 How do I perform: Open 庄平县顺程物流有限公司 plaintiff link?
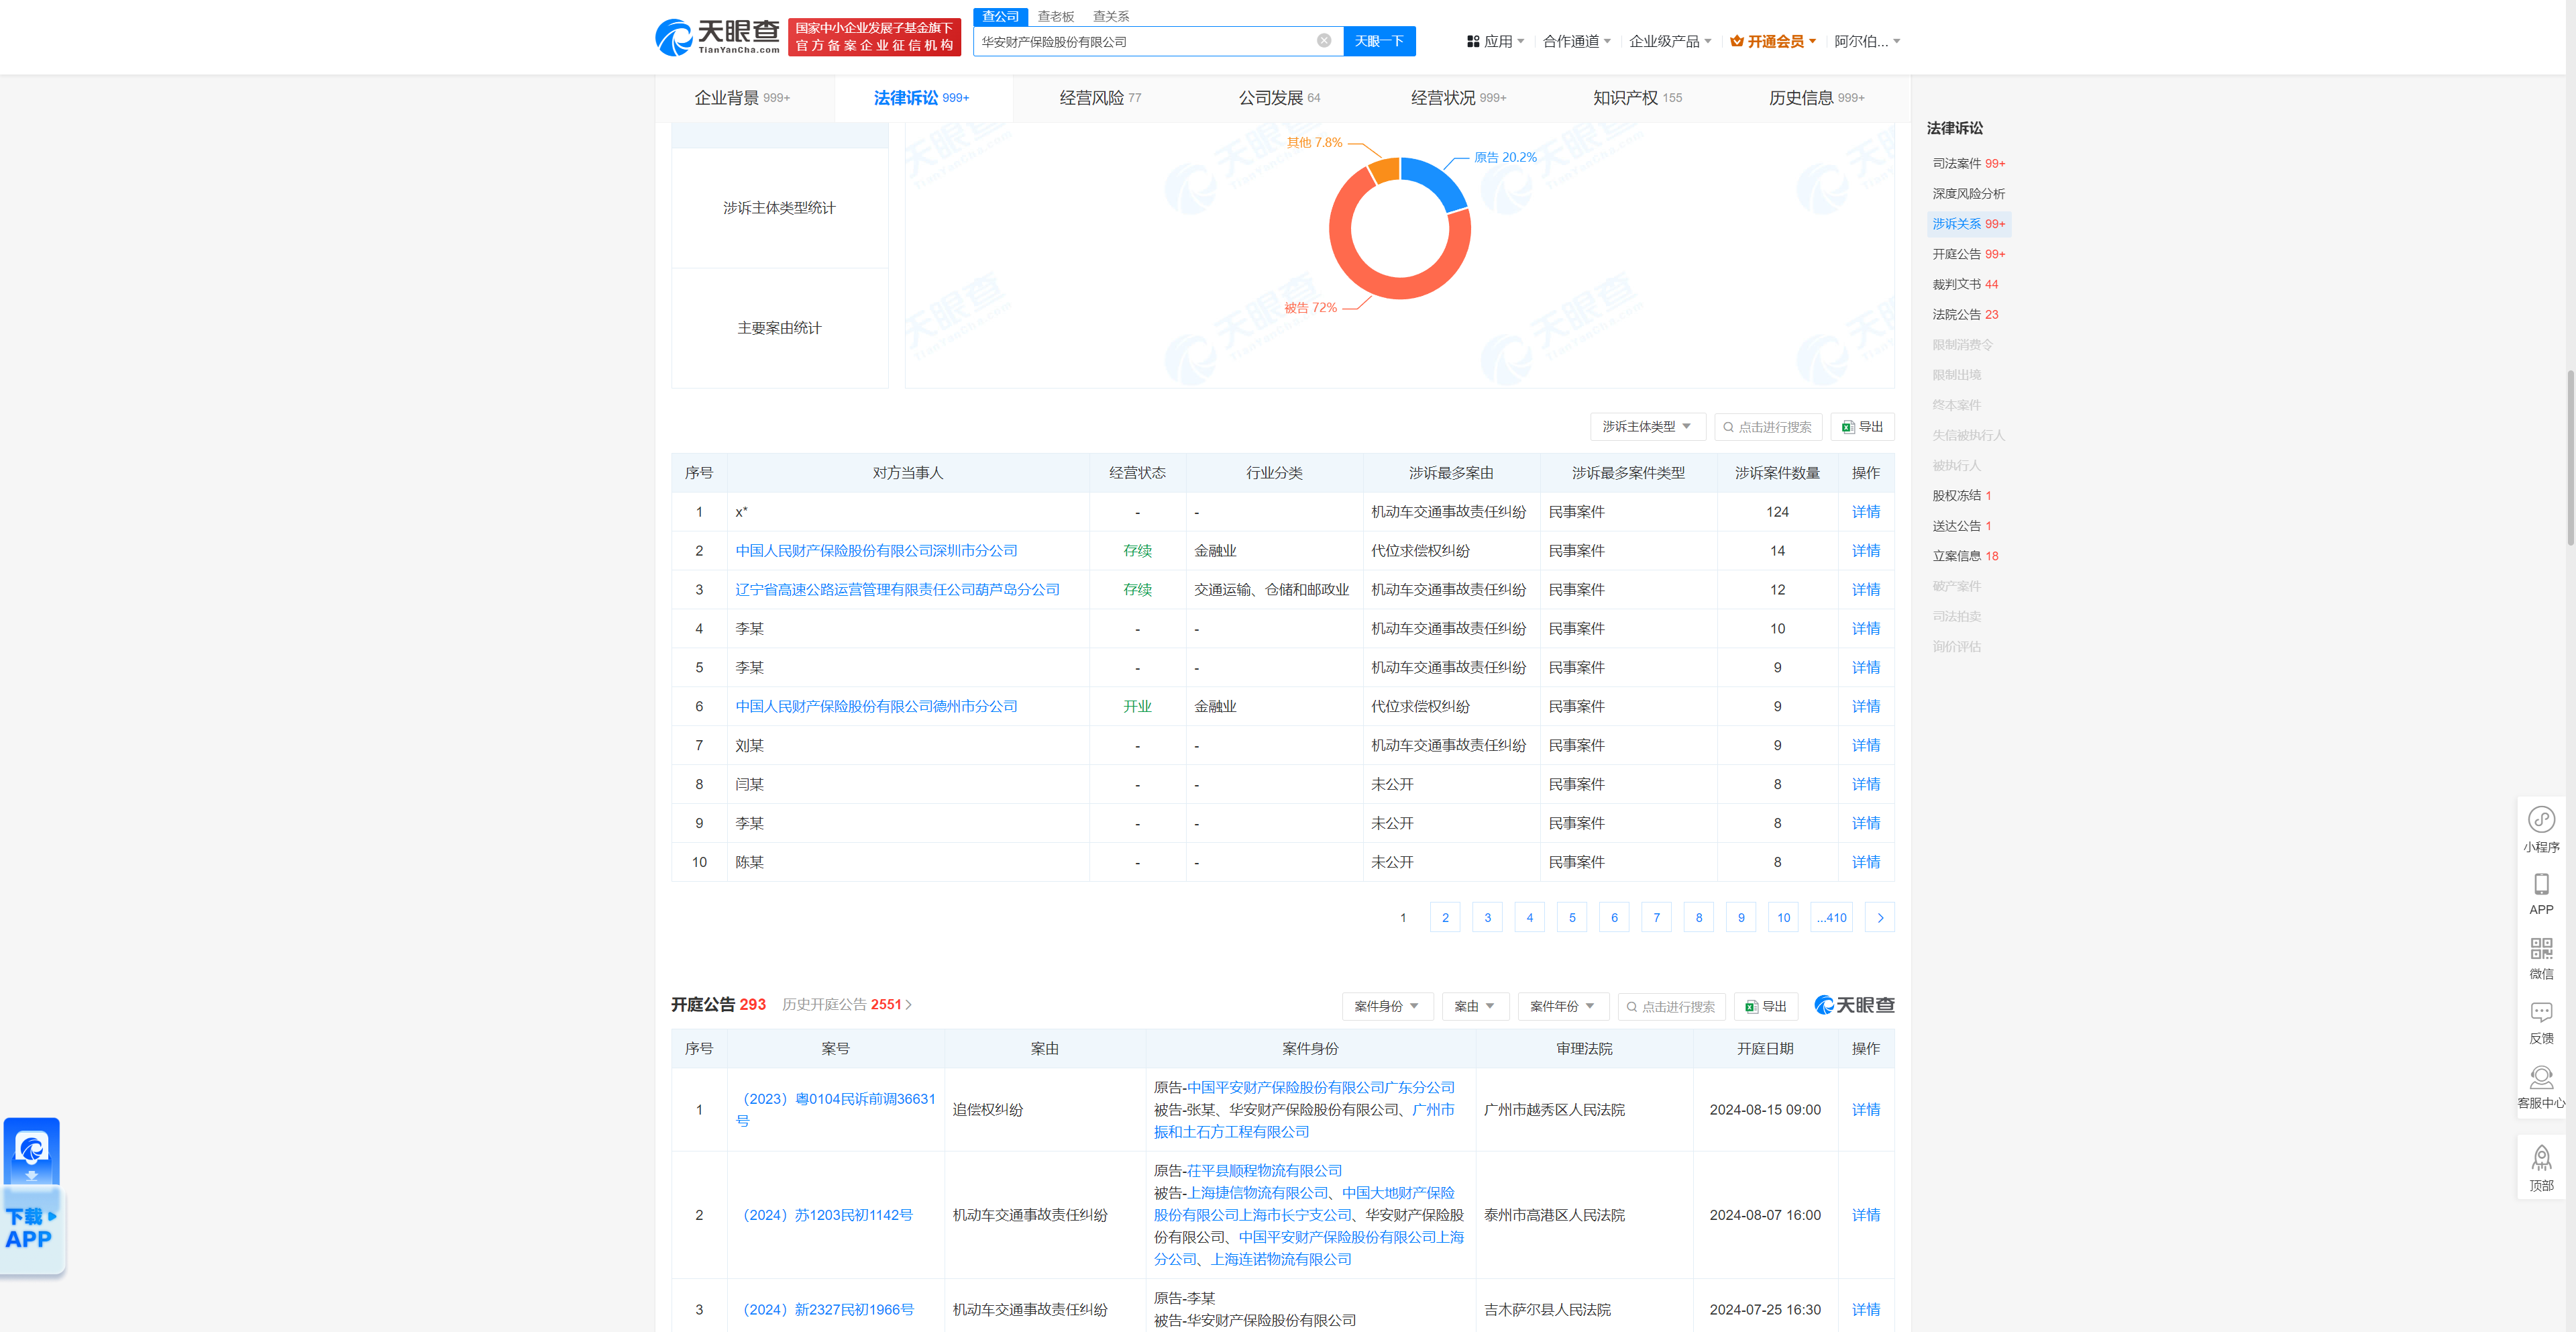pyautogui.click(x=1264, y=1171)
